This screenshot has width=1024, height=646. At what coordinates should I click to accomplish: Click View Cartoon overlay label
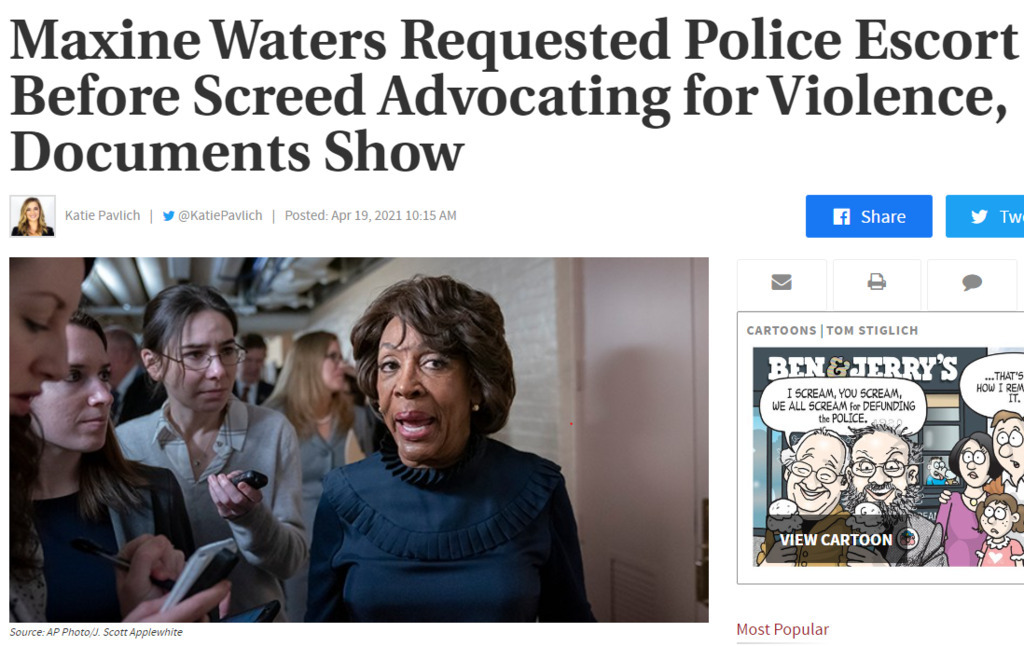pos(836,540)
